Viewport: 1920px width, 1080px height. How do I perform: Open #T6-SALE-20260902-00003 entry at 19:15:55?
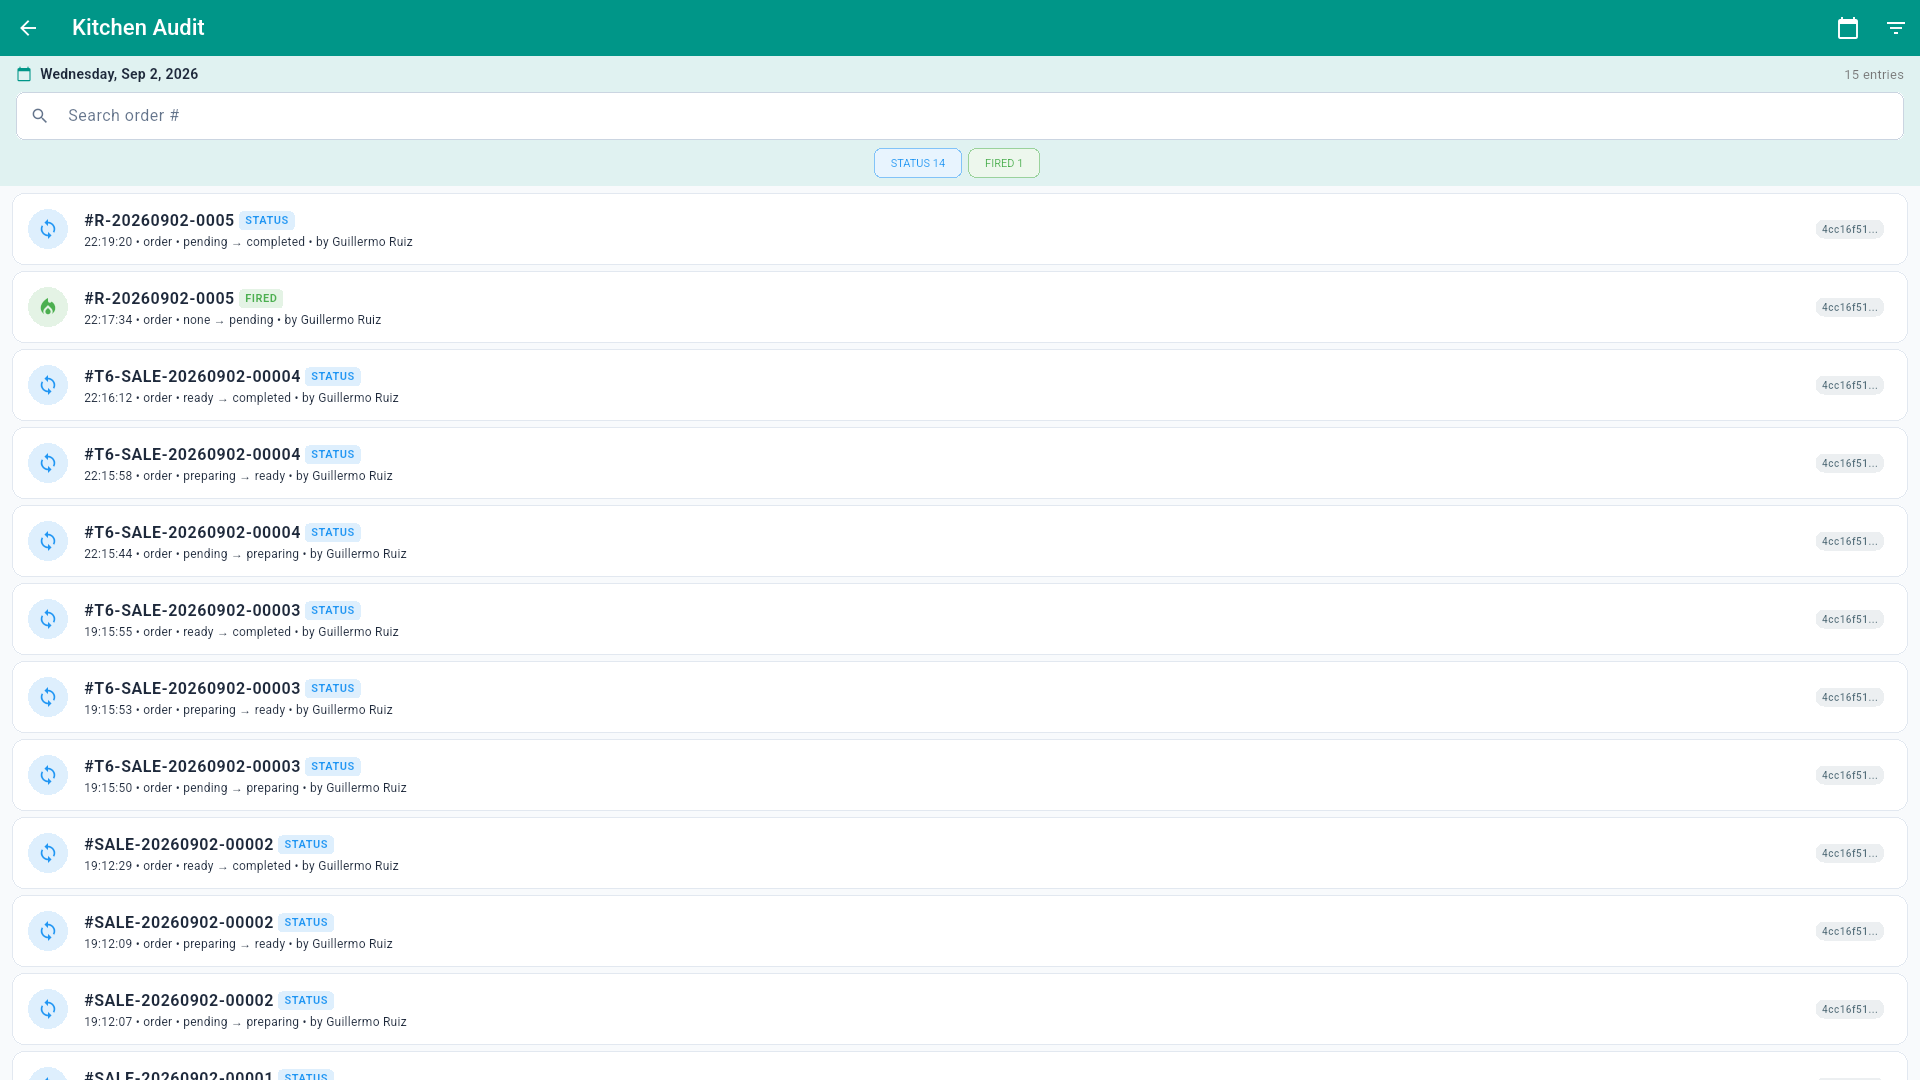coord(960,619)
